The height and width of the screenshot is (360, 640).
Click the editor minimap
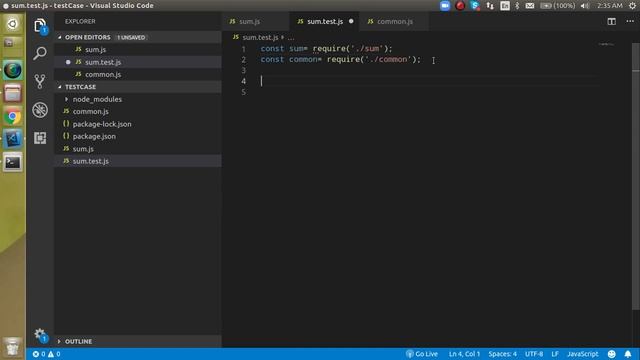tap(607, 44)
